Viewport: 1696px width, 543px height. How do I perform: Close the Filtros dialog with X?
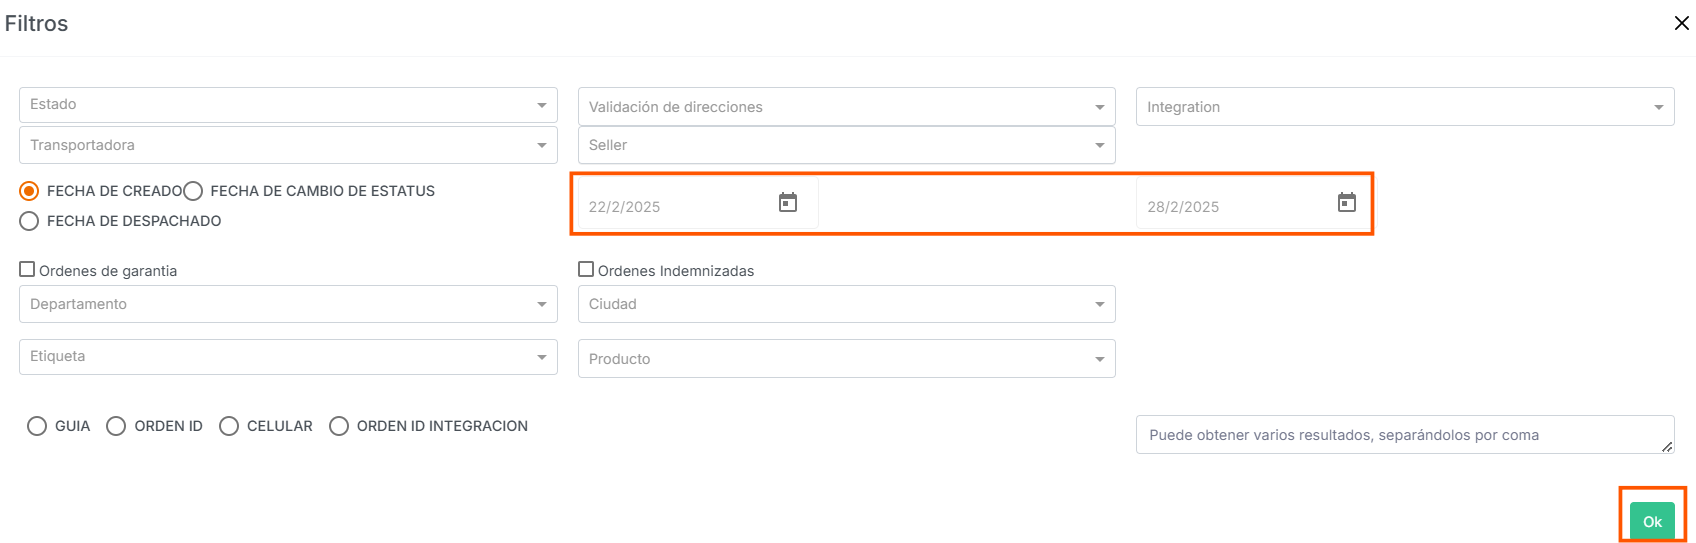tap(1682, 23)
